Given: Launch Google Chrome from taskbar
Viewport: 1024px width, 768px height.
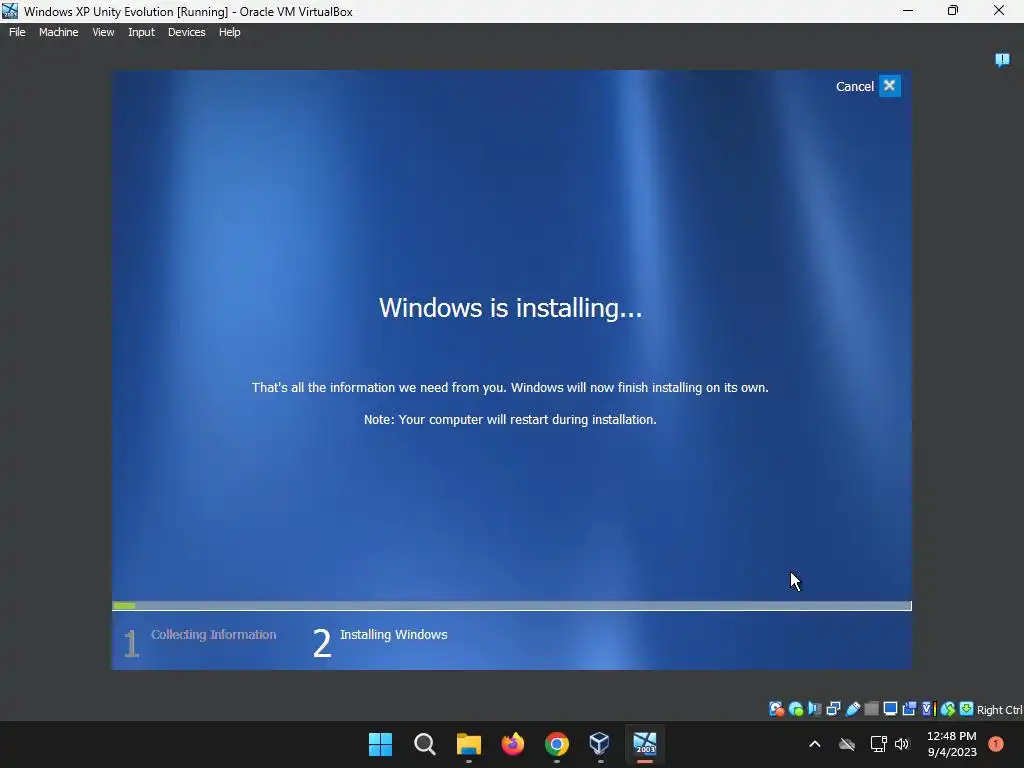Looking at the screenshot, I should coord(556,744).
